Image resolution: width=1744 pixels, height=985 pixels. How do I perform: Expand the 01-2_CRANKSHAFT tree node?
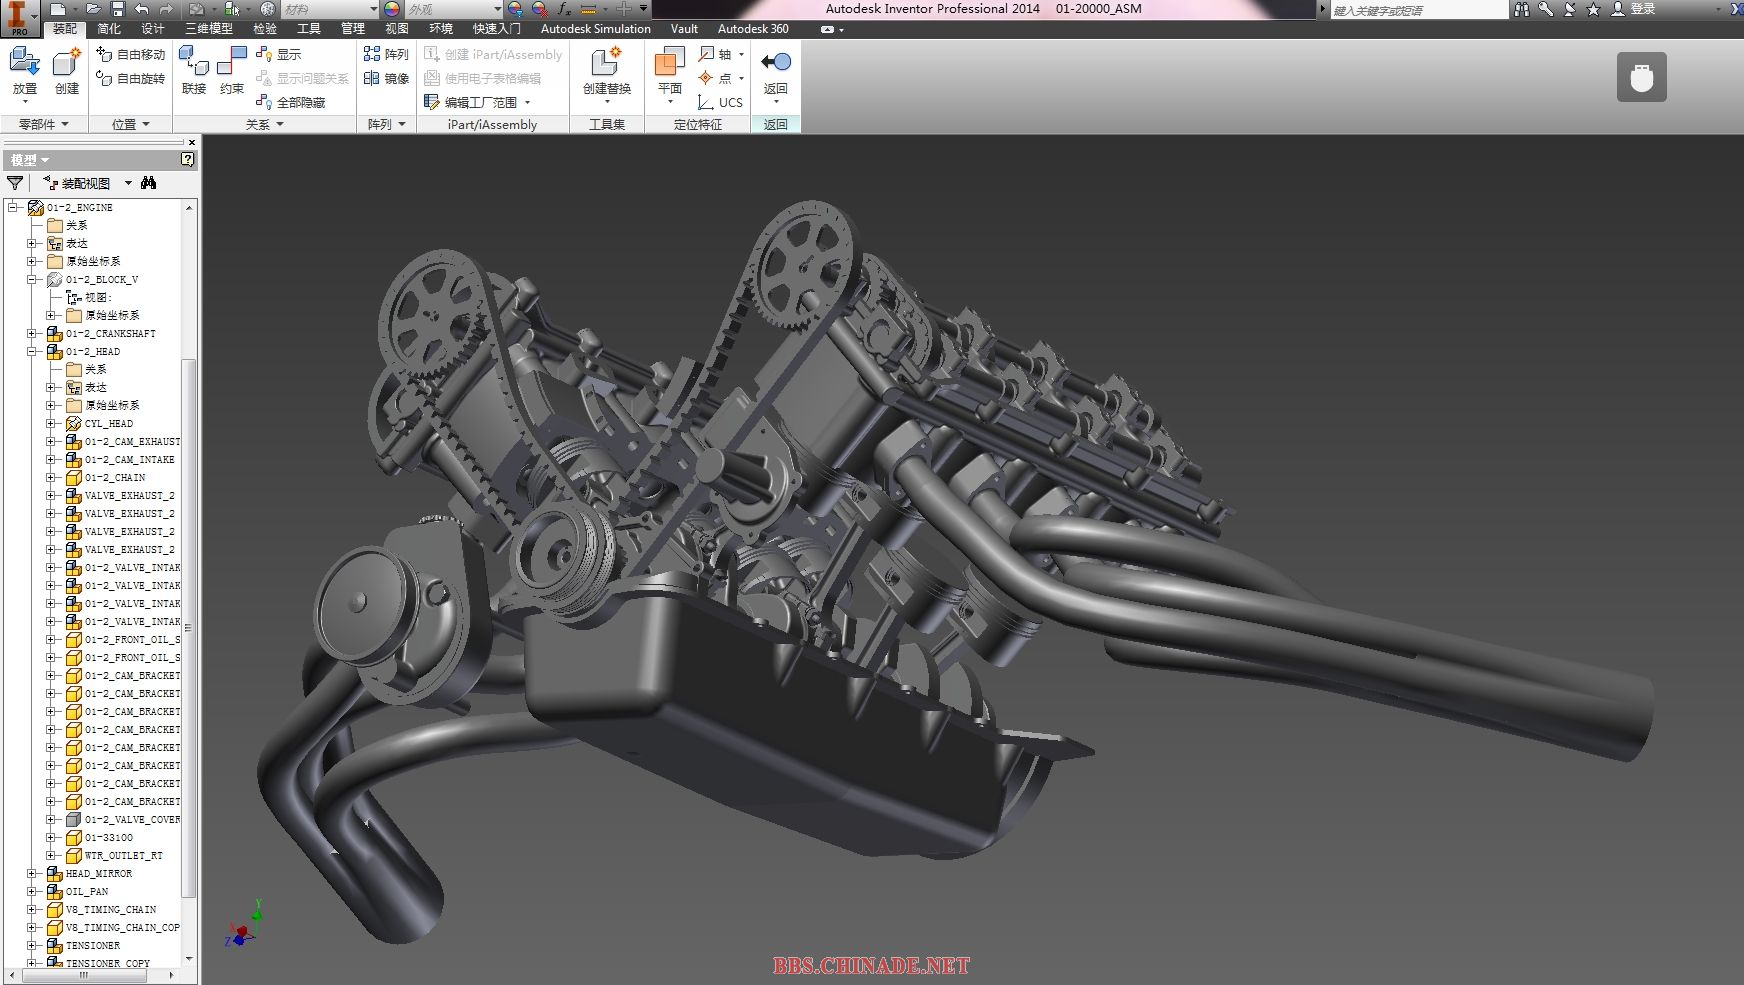click(32, 334)
